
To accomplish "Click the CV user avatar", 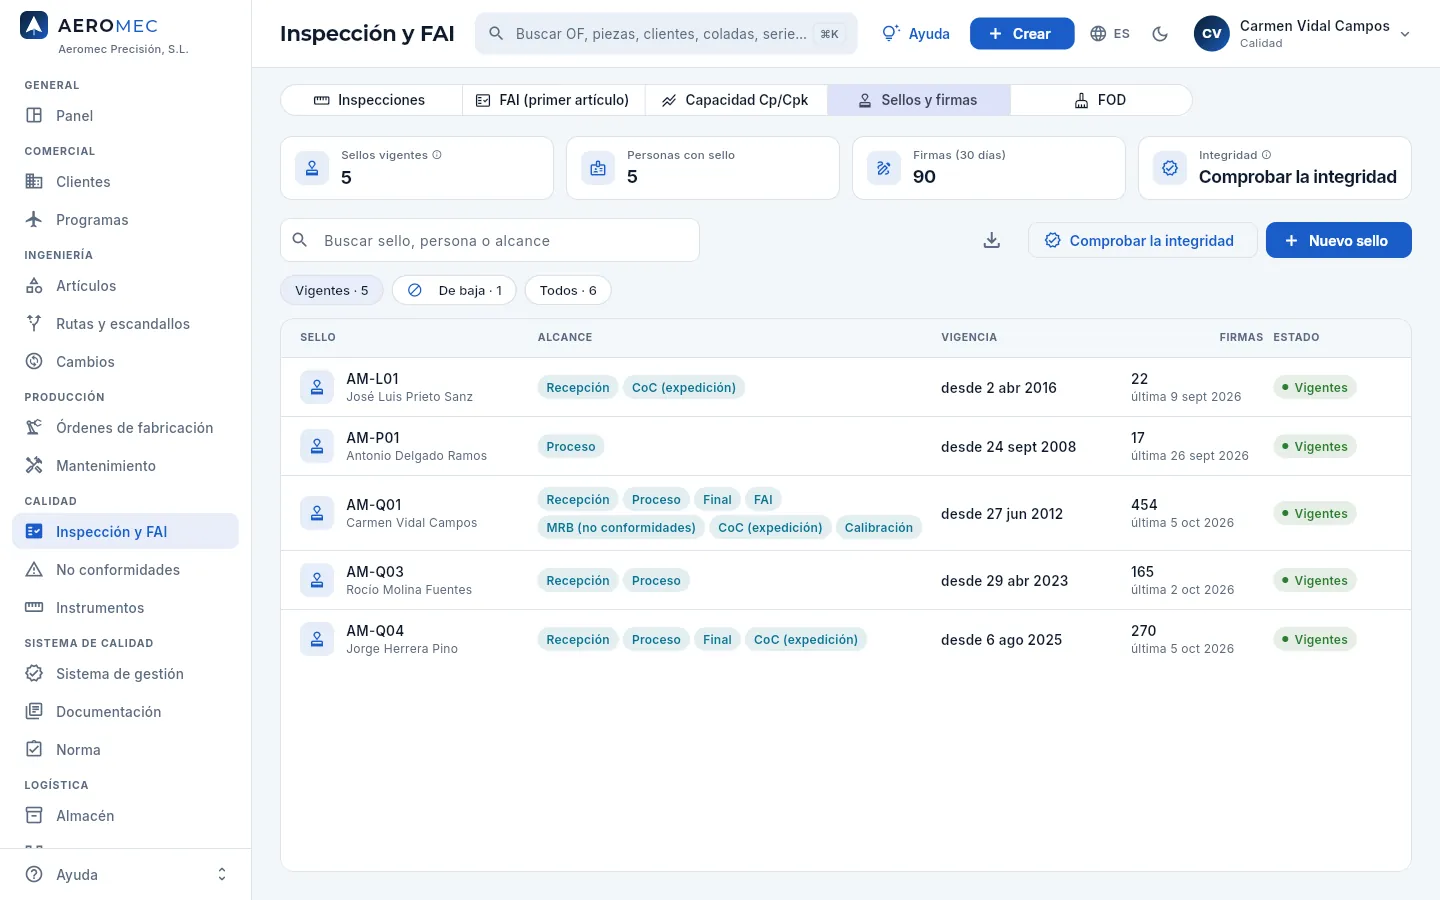I will [x=1212, y=34].
